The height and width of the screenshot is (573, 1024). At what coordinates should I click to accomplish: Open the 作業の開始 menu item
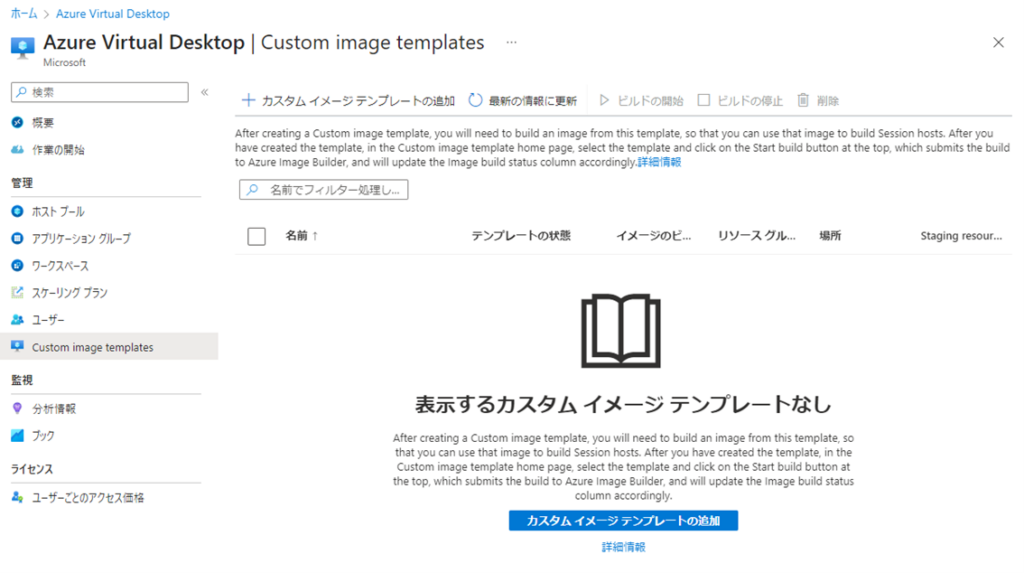click(x=58, y=150)
